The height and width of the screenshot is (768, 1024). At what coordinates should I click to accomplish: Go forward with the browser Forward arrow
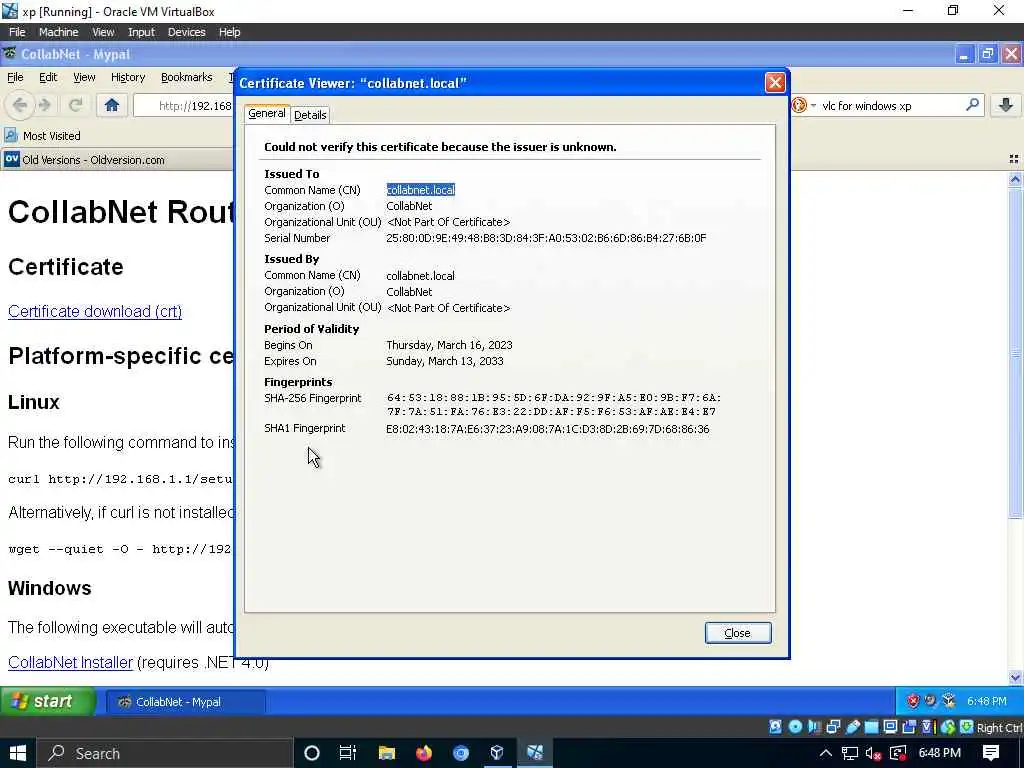coord(45,105)
